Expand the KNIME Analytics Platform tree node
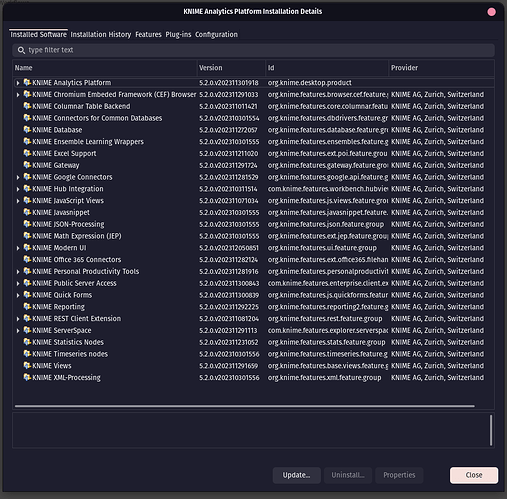 (18, 83)
